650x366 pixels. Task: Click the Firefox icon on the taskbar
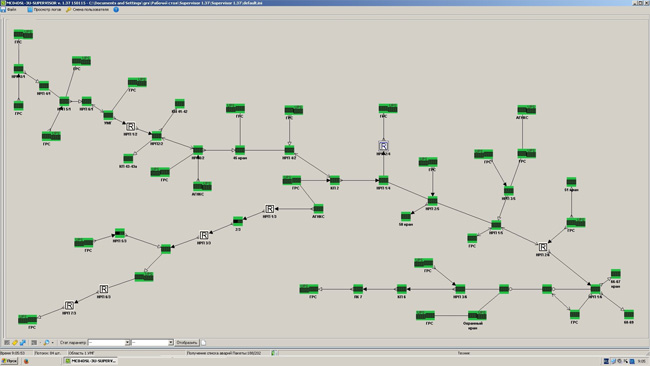(x=26, y=361)
